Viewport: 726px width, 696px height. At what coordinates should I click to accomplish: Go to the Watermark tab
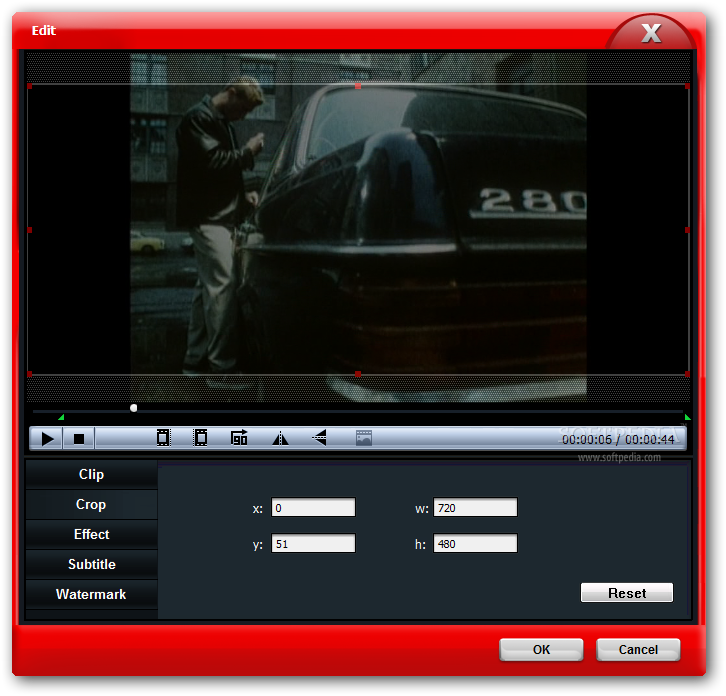[x=92, y=594]
